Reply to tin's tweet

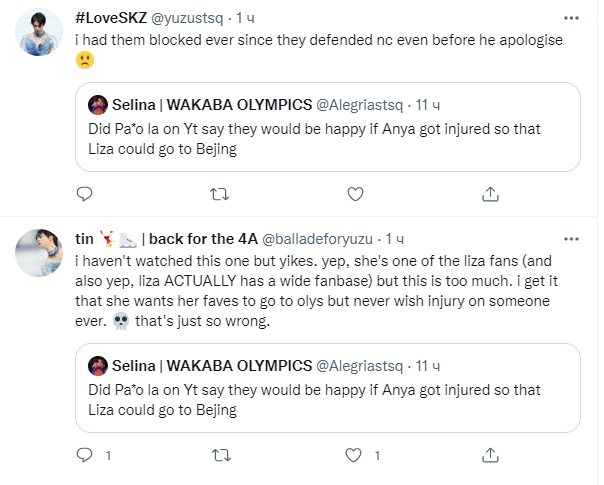coord(86,455)
